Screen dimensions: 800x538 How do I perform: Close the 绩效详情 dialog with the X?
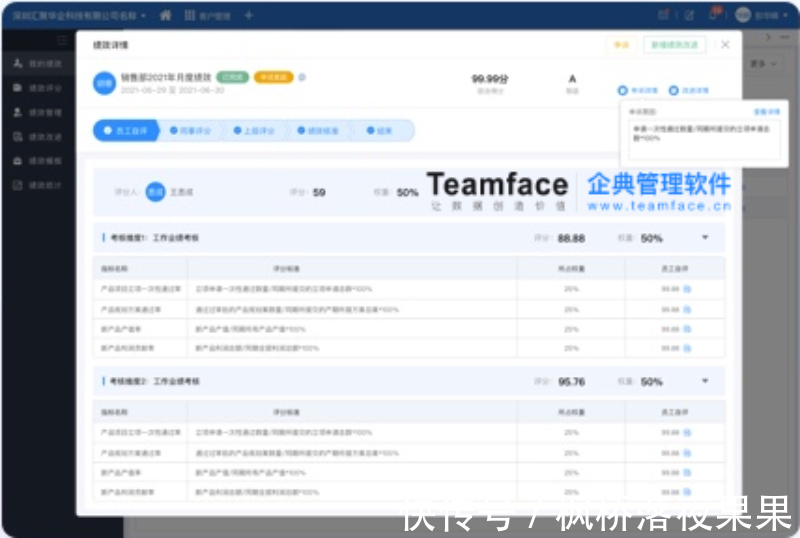(x=725, y=44)
